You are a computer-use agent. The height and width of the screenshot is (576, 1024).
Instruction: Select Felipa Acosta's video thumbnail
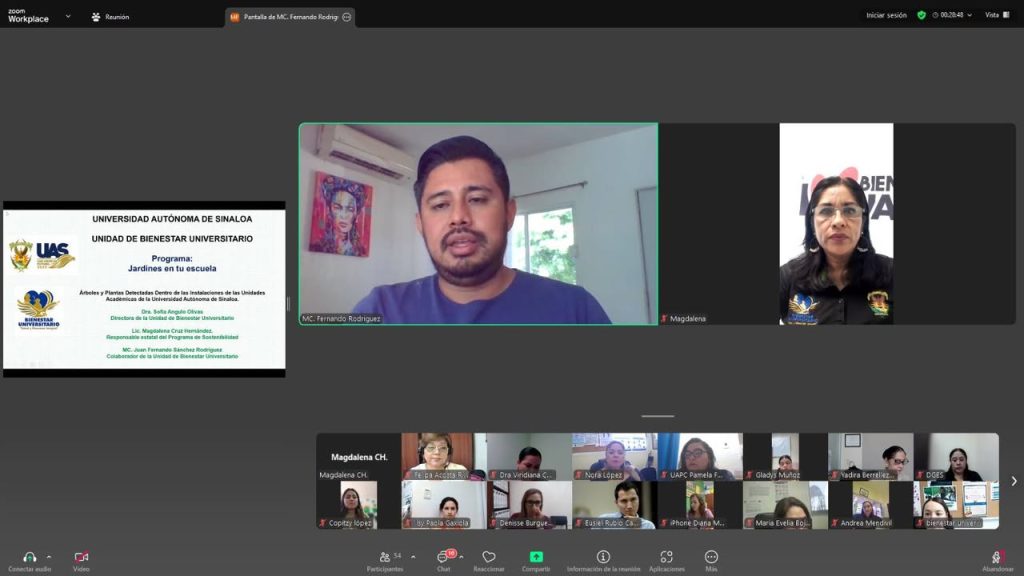444,456
